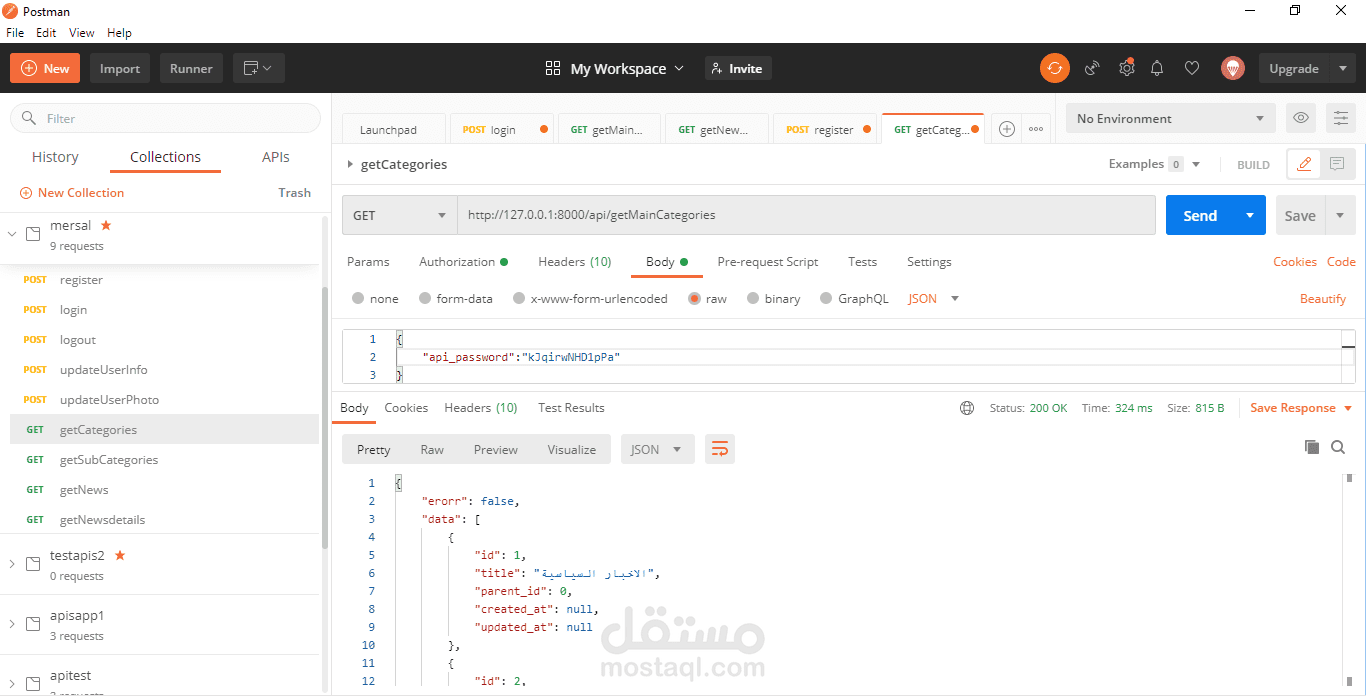Viewport: 1366px width, 696px height.
Task: Click the Send button
Action: click(1200, 215)
